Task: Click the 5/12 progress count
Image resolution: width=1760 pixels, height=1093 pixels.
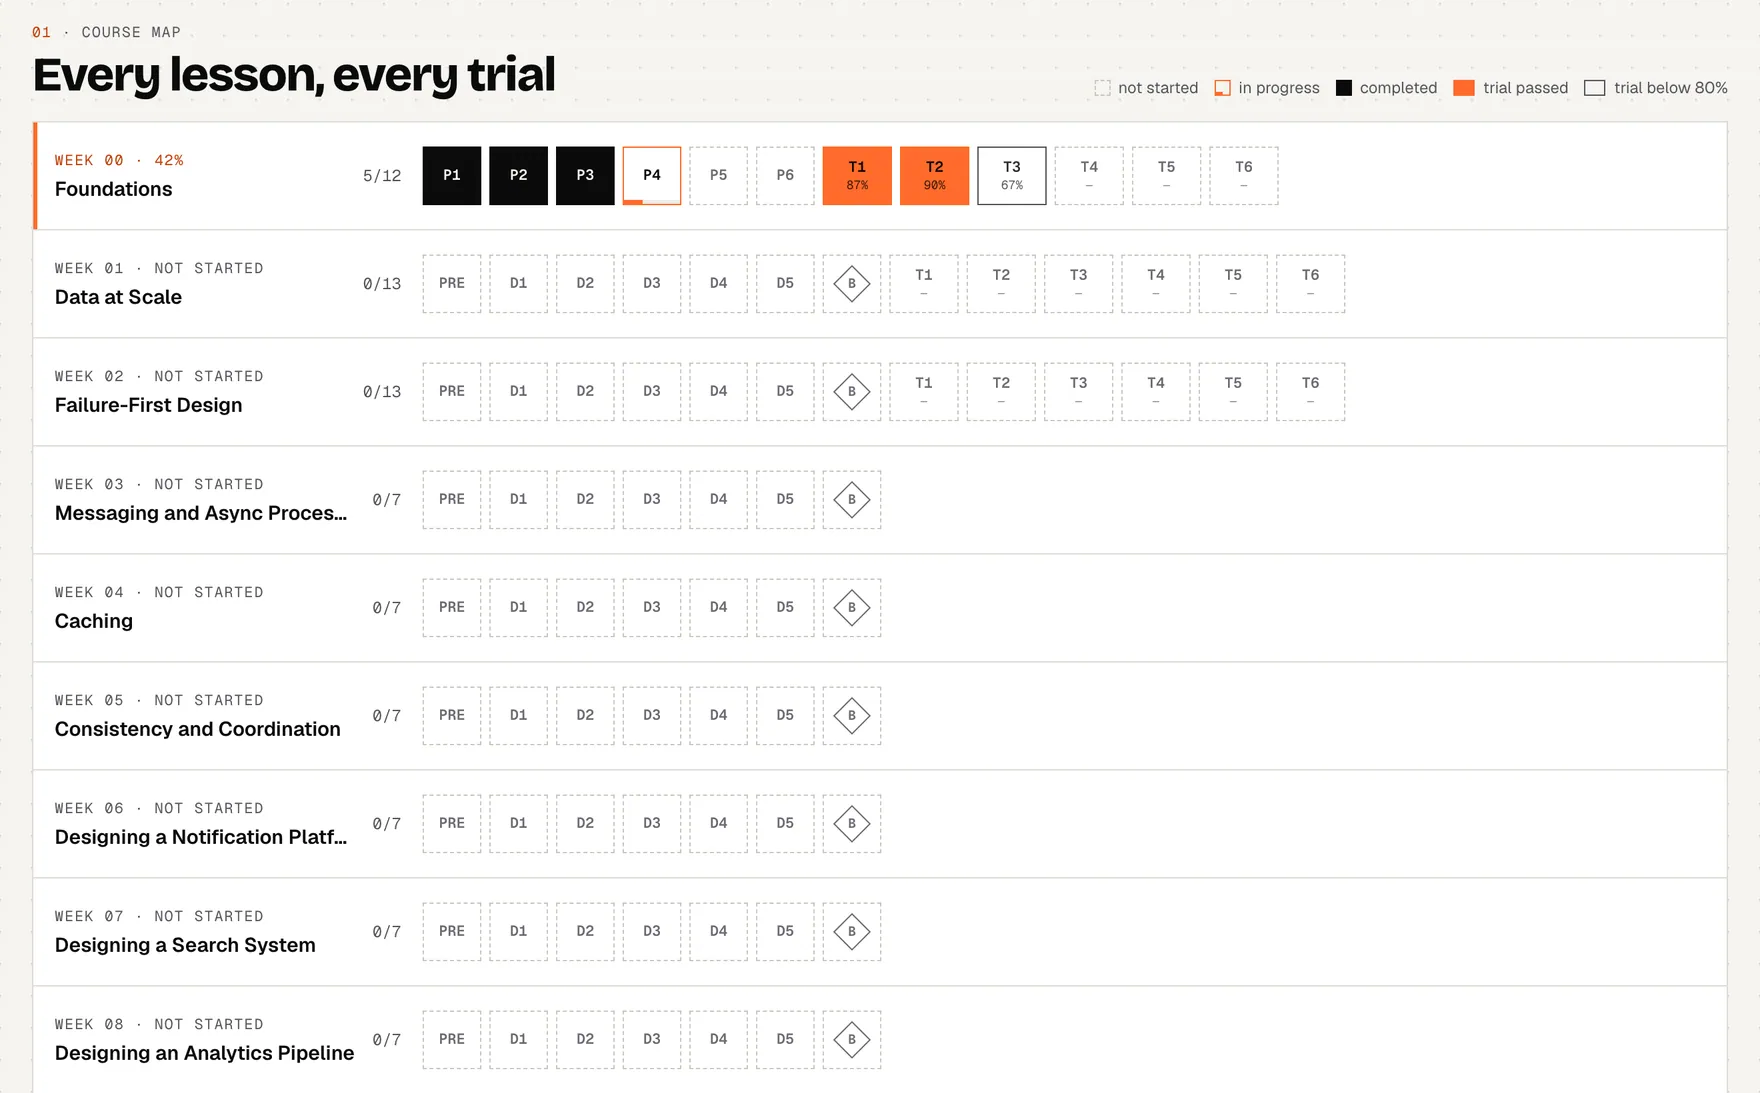Action: (x=382, y=176)
